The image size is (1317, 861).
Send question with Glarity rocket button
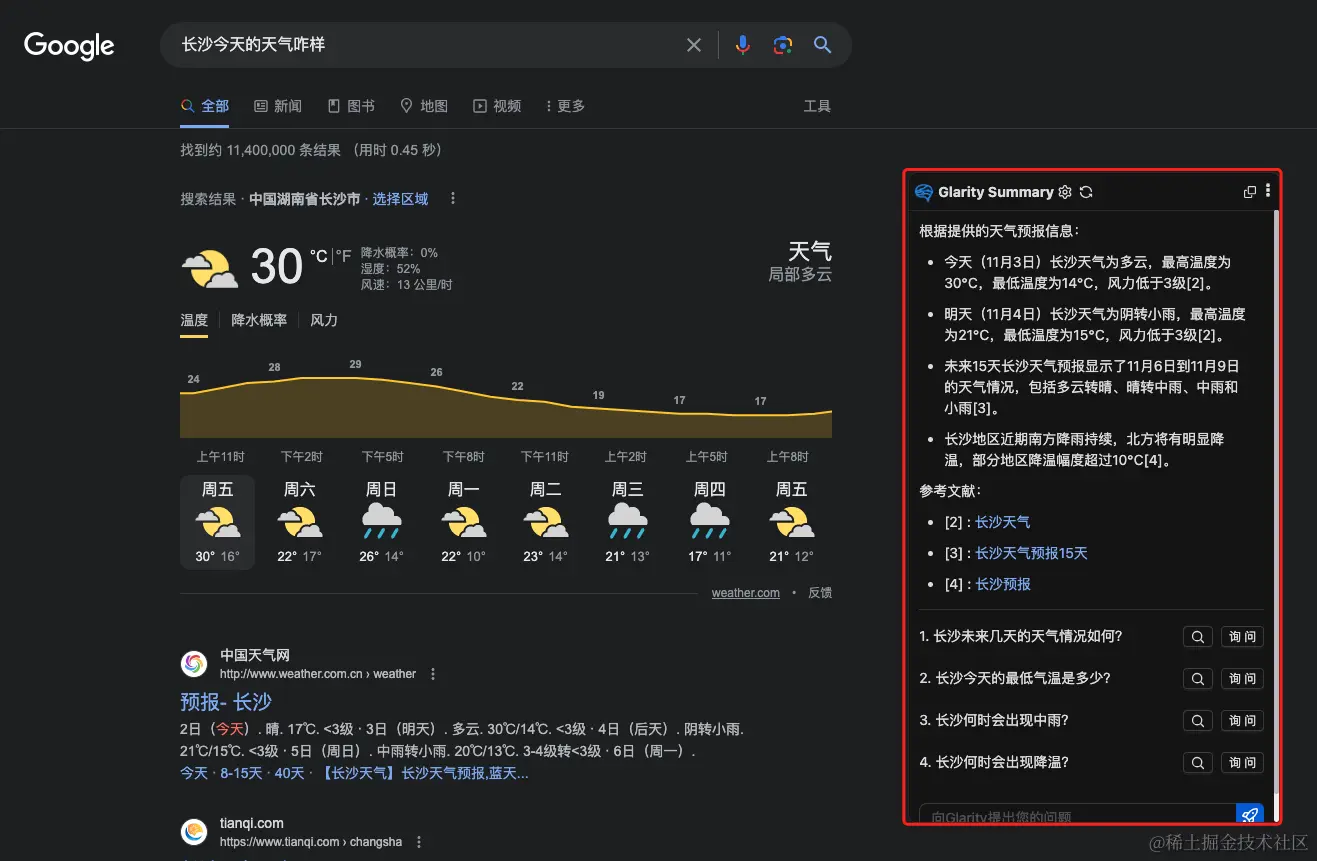point(1250,814)
